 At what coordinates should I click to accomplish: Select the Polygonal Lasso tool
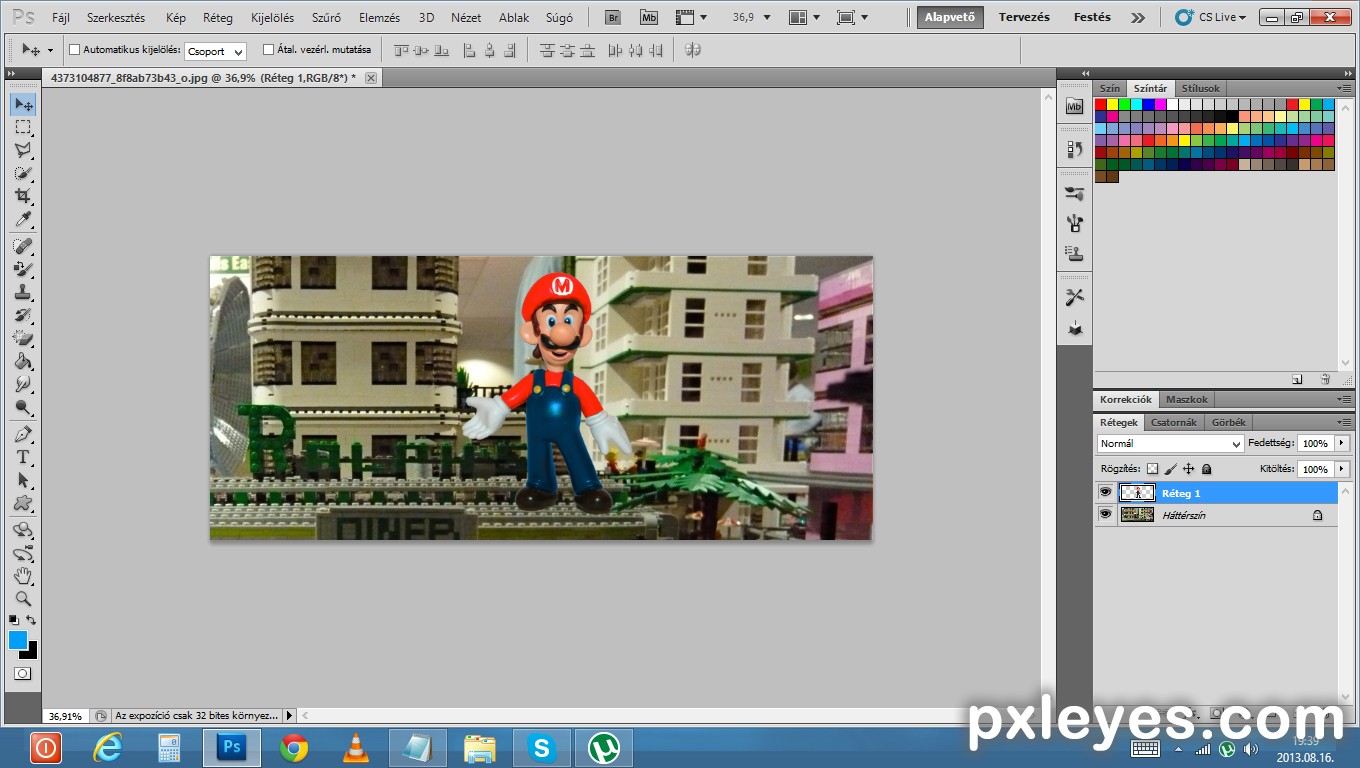tap(23, 150)
